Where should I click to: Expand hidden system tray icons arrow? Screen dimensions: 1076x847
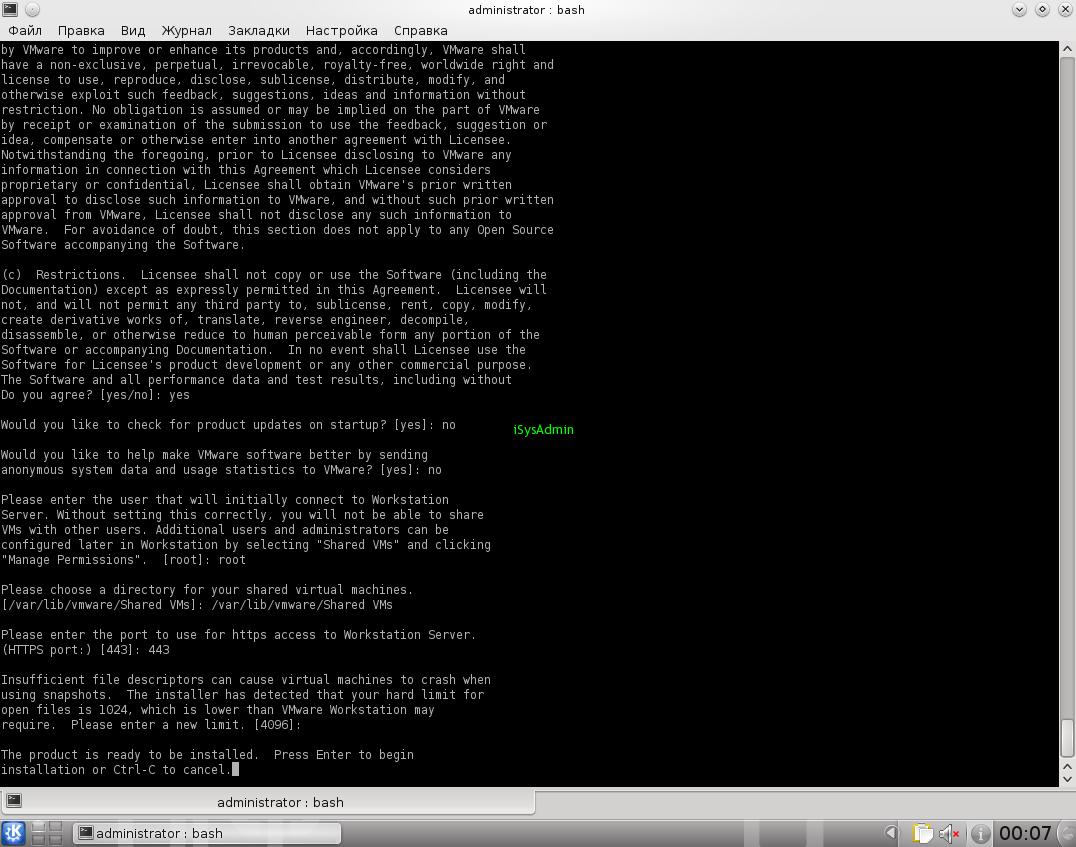point(891,833)
